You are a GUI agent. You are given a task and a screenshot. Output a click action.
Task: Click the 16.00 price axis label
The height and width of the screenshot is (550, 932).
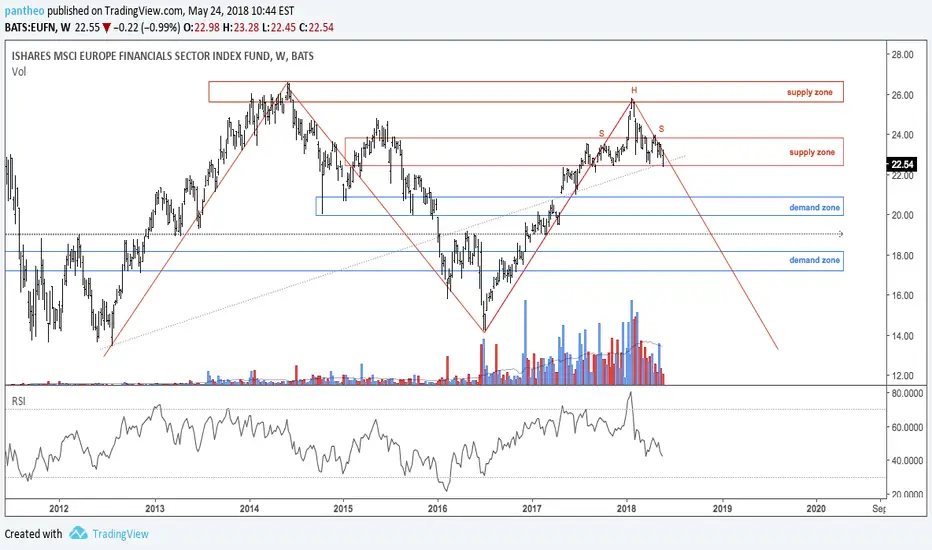[x=902, y=296]
